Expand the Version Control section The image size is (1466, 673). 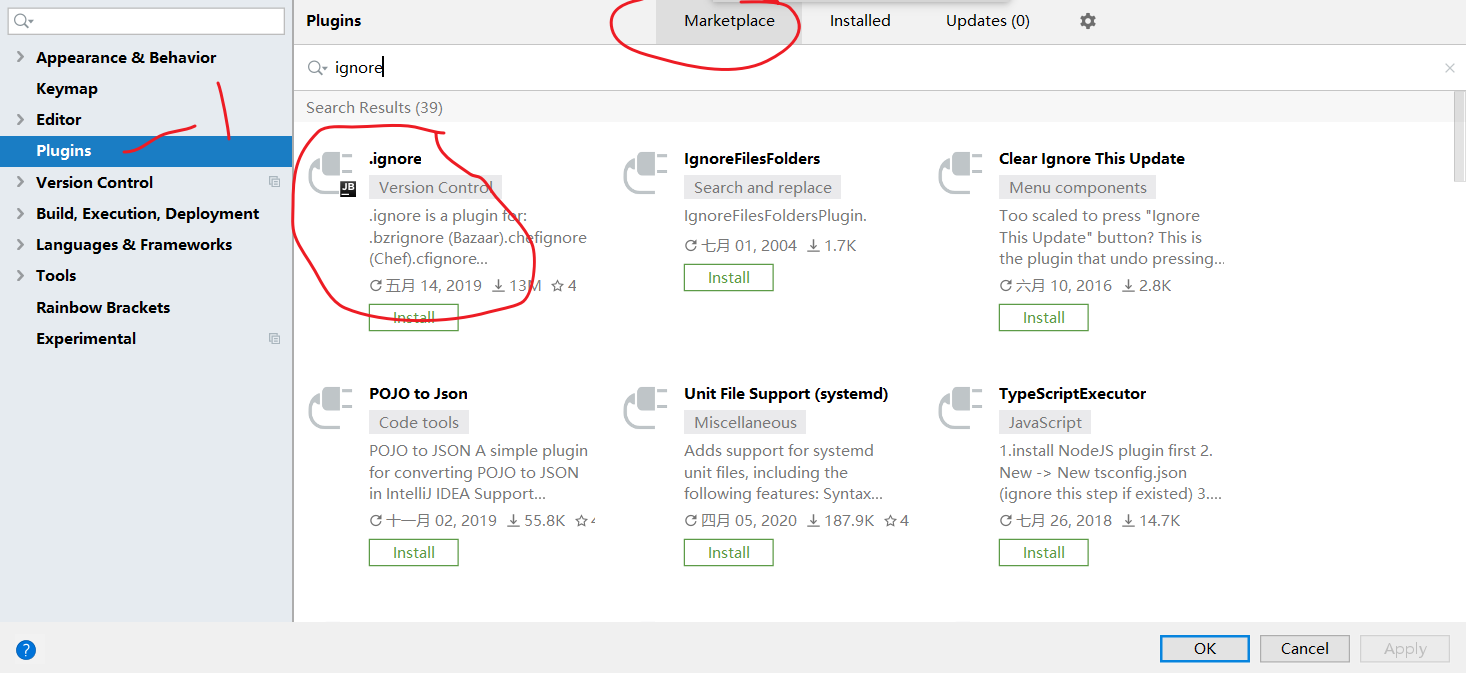tap(20, 182)
